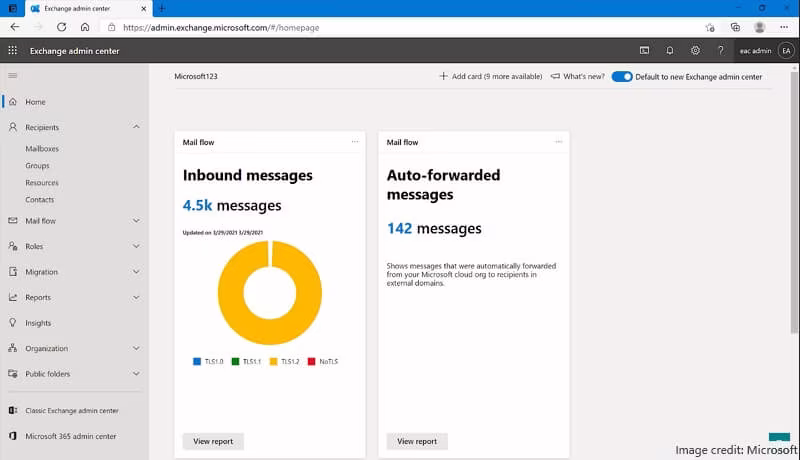Select Mailboxes under Recipients
Screen dimensions: 800x460
[42, 148]
